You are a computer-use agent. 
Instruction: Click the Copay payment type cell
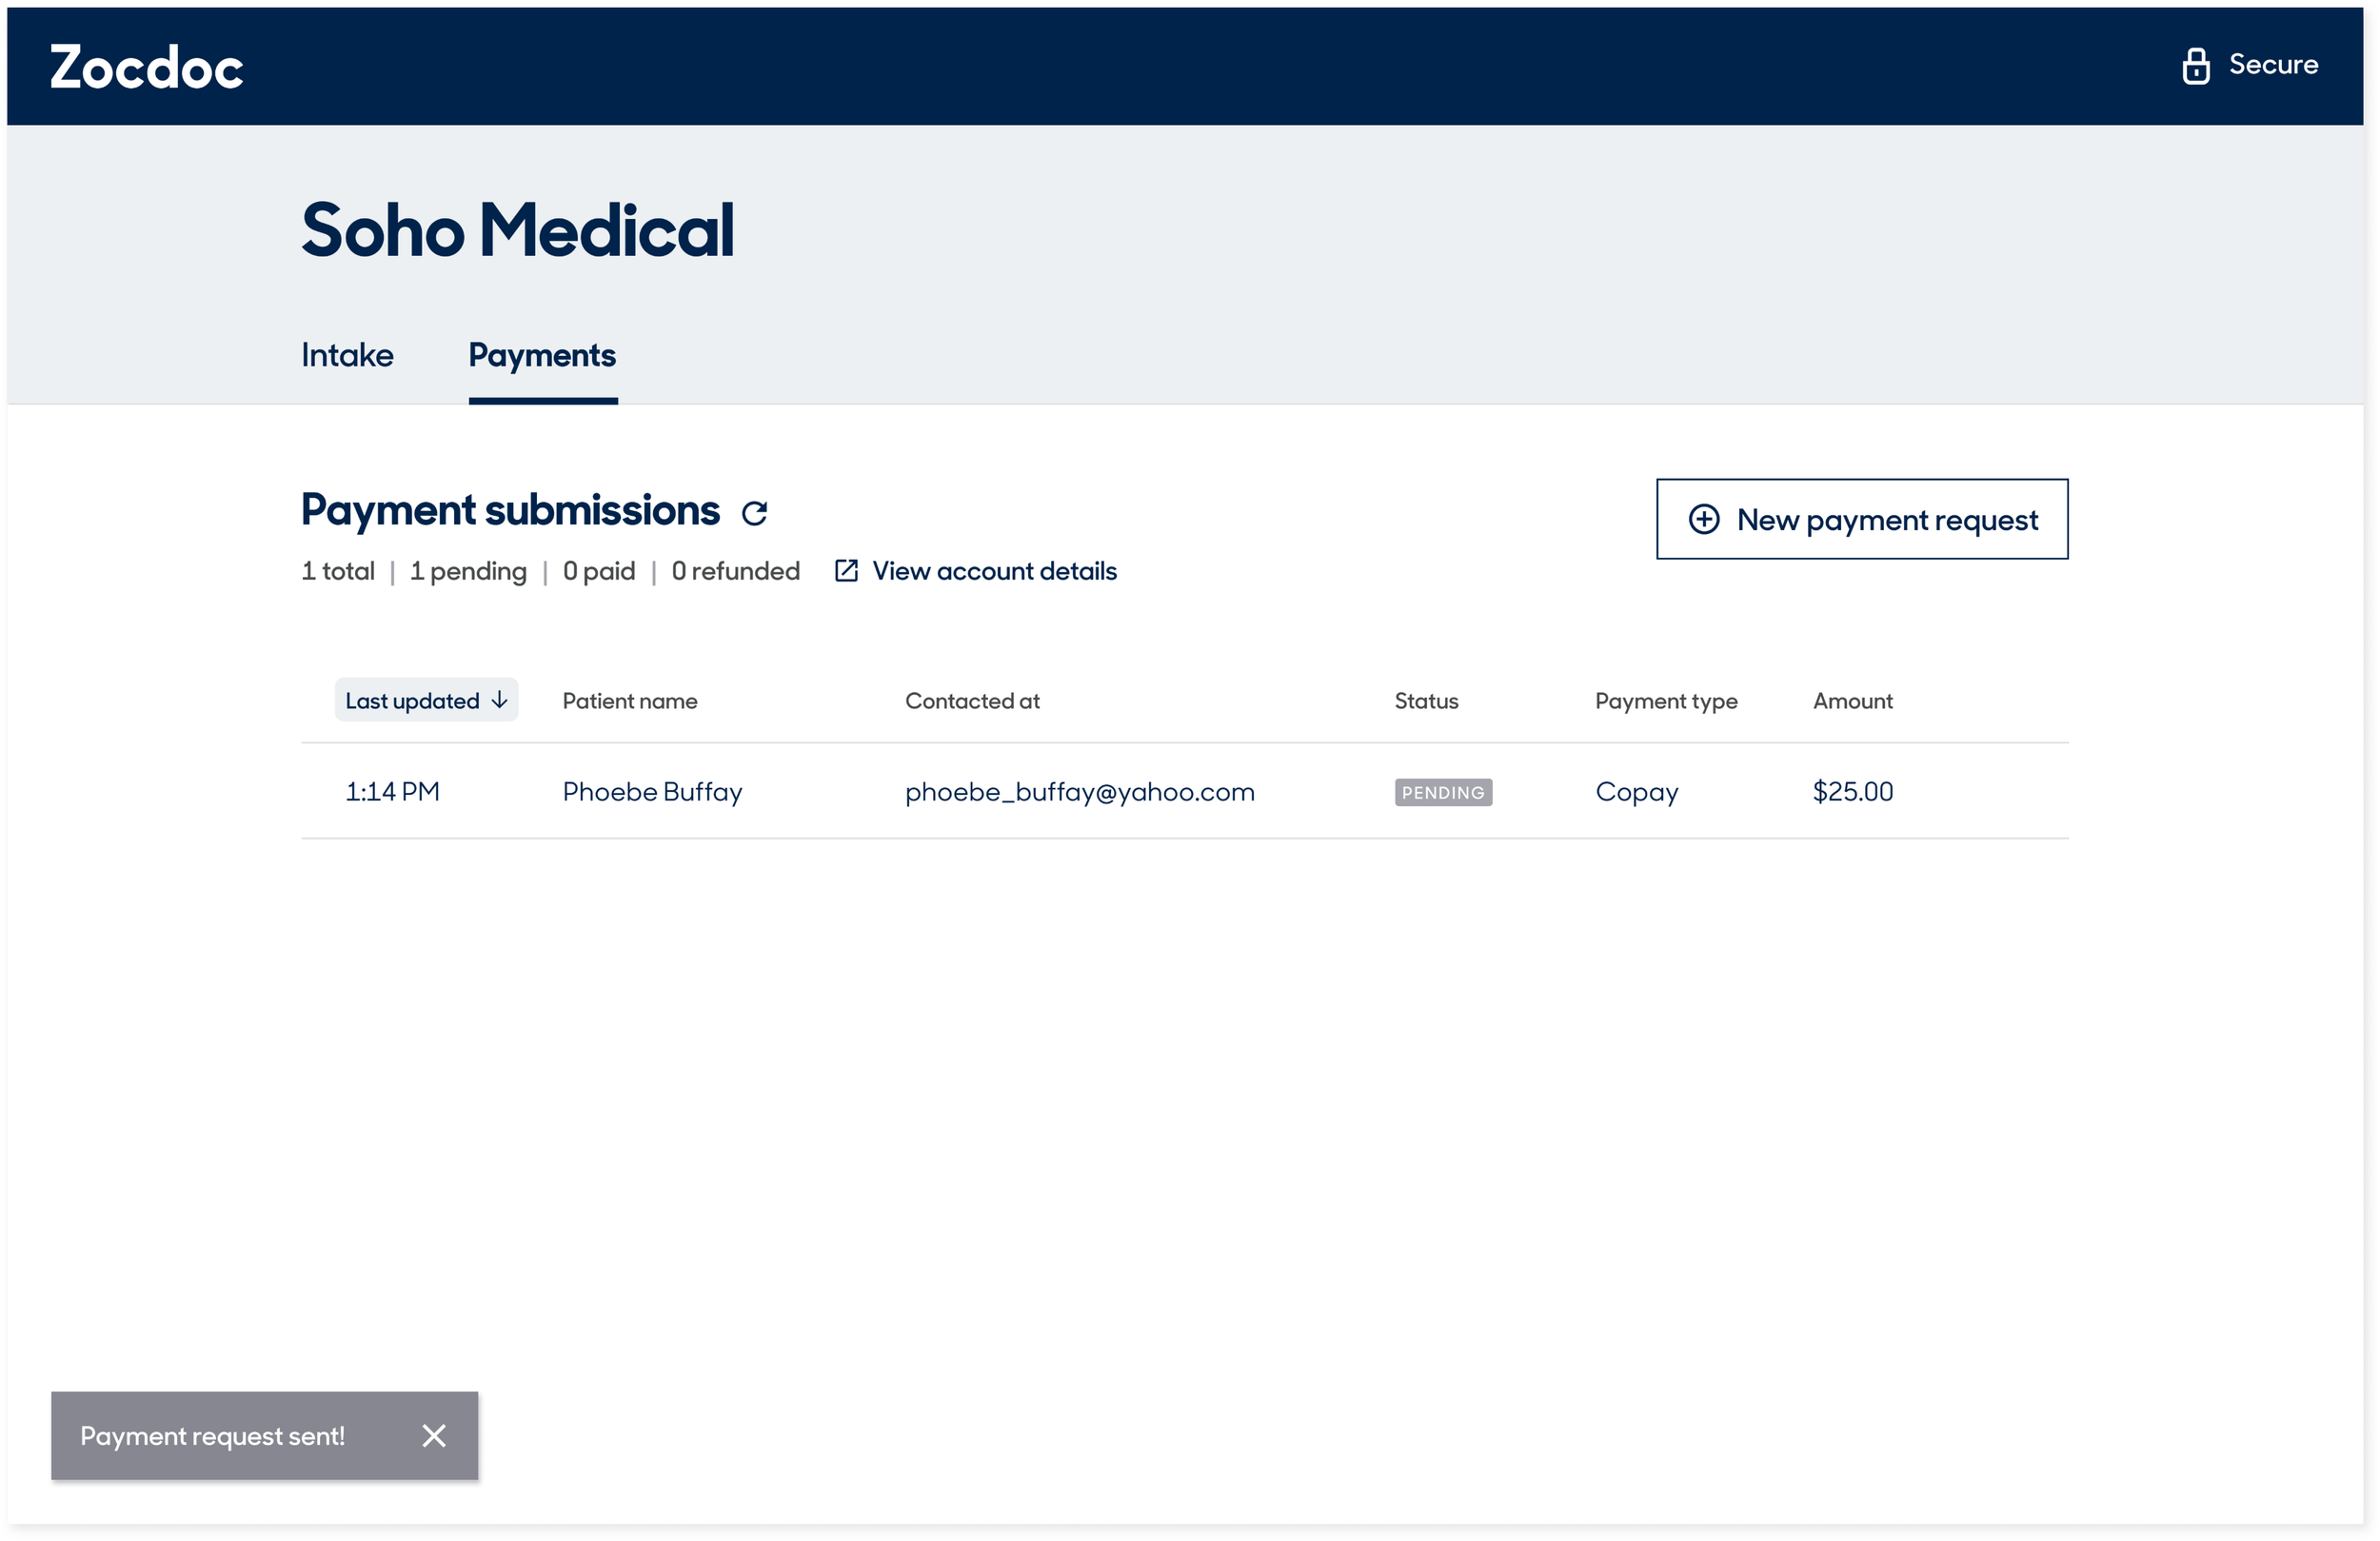(1636, 792)
